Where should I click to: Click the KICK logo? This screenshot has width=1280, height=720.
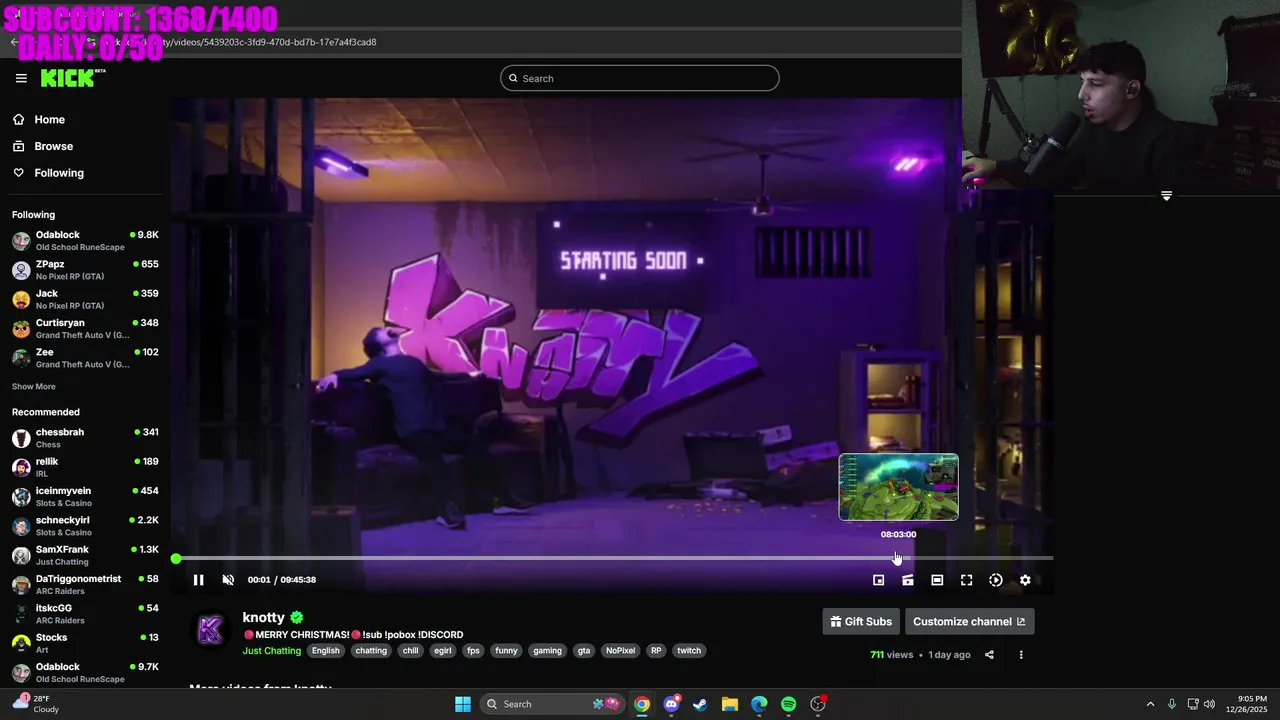coord(72,78)
